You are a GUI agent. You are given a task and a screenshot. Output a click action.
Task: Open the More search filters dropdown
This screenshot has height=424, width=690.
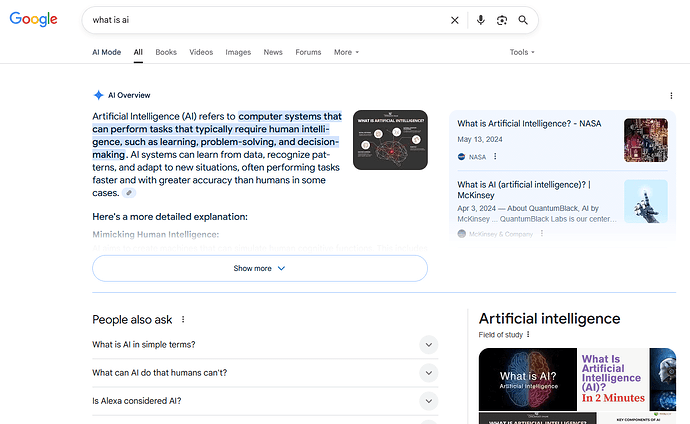pyautogui.click(x=346, y=52)
